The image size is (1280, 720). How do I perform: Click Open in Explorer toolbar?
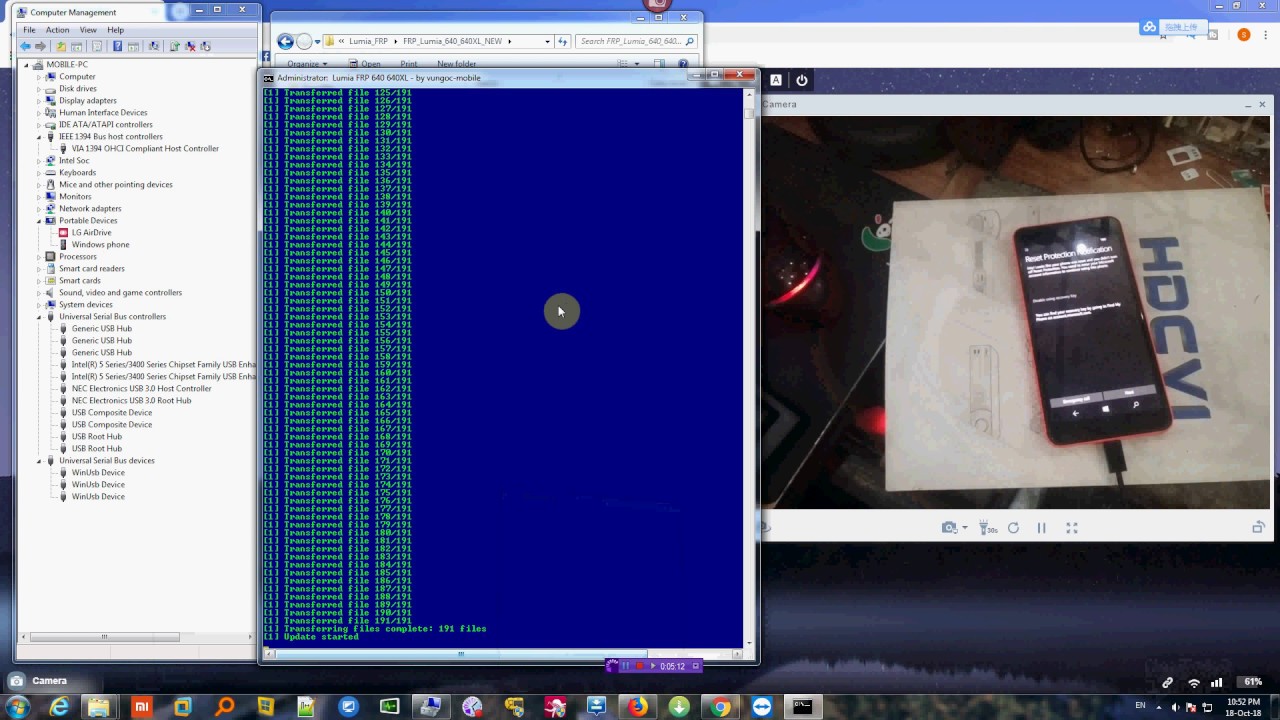coord(365,64)
